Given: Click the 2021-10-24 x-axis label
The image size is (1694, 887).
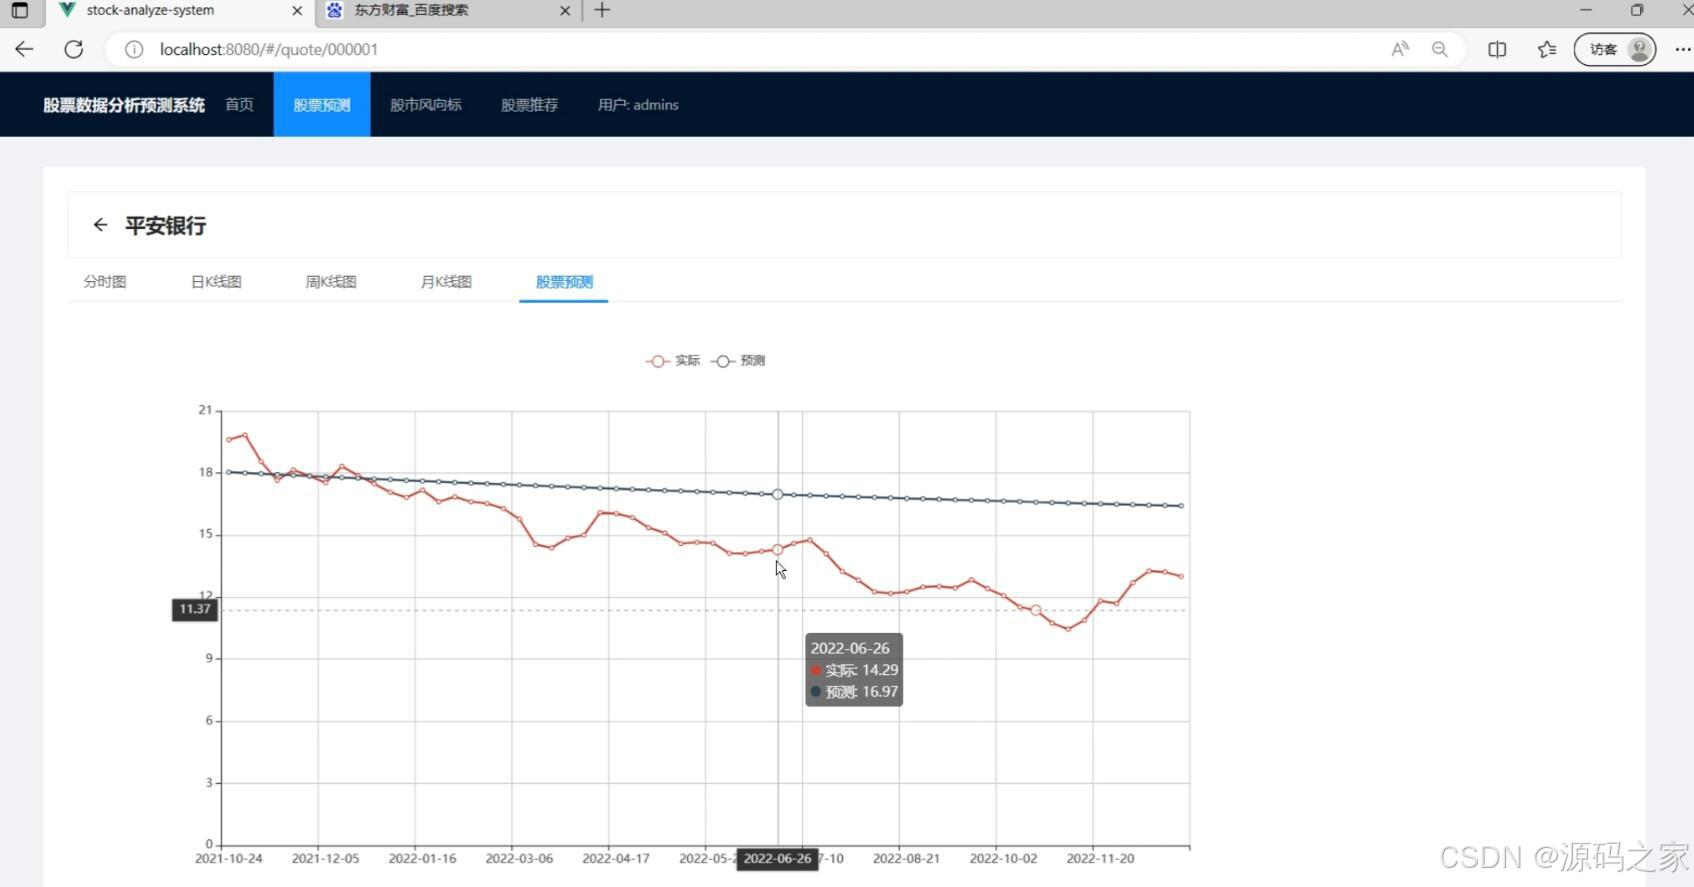Looking at the screenshot, I should (229, 858).
